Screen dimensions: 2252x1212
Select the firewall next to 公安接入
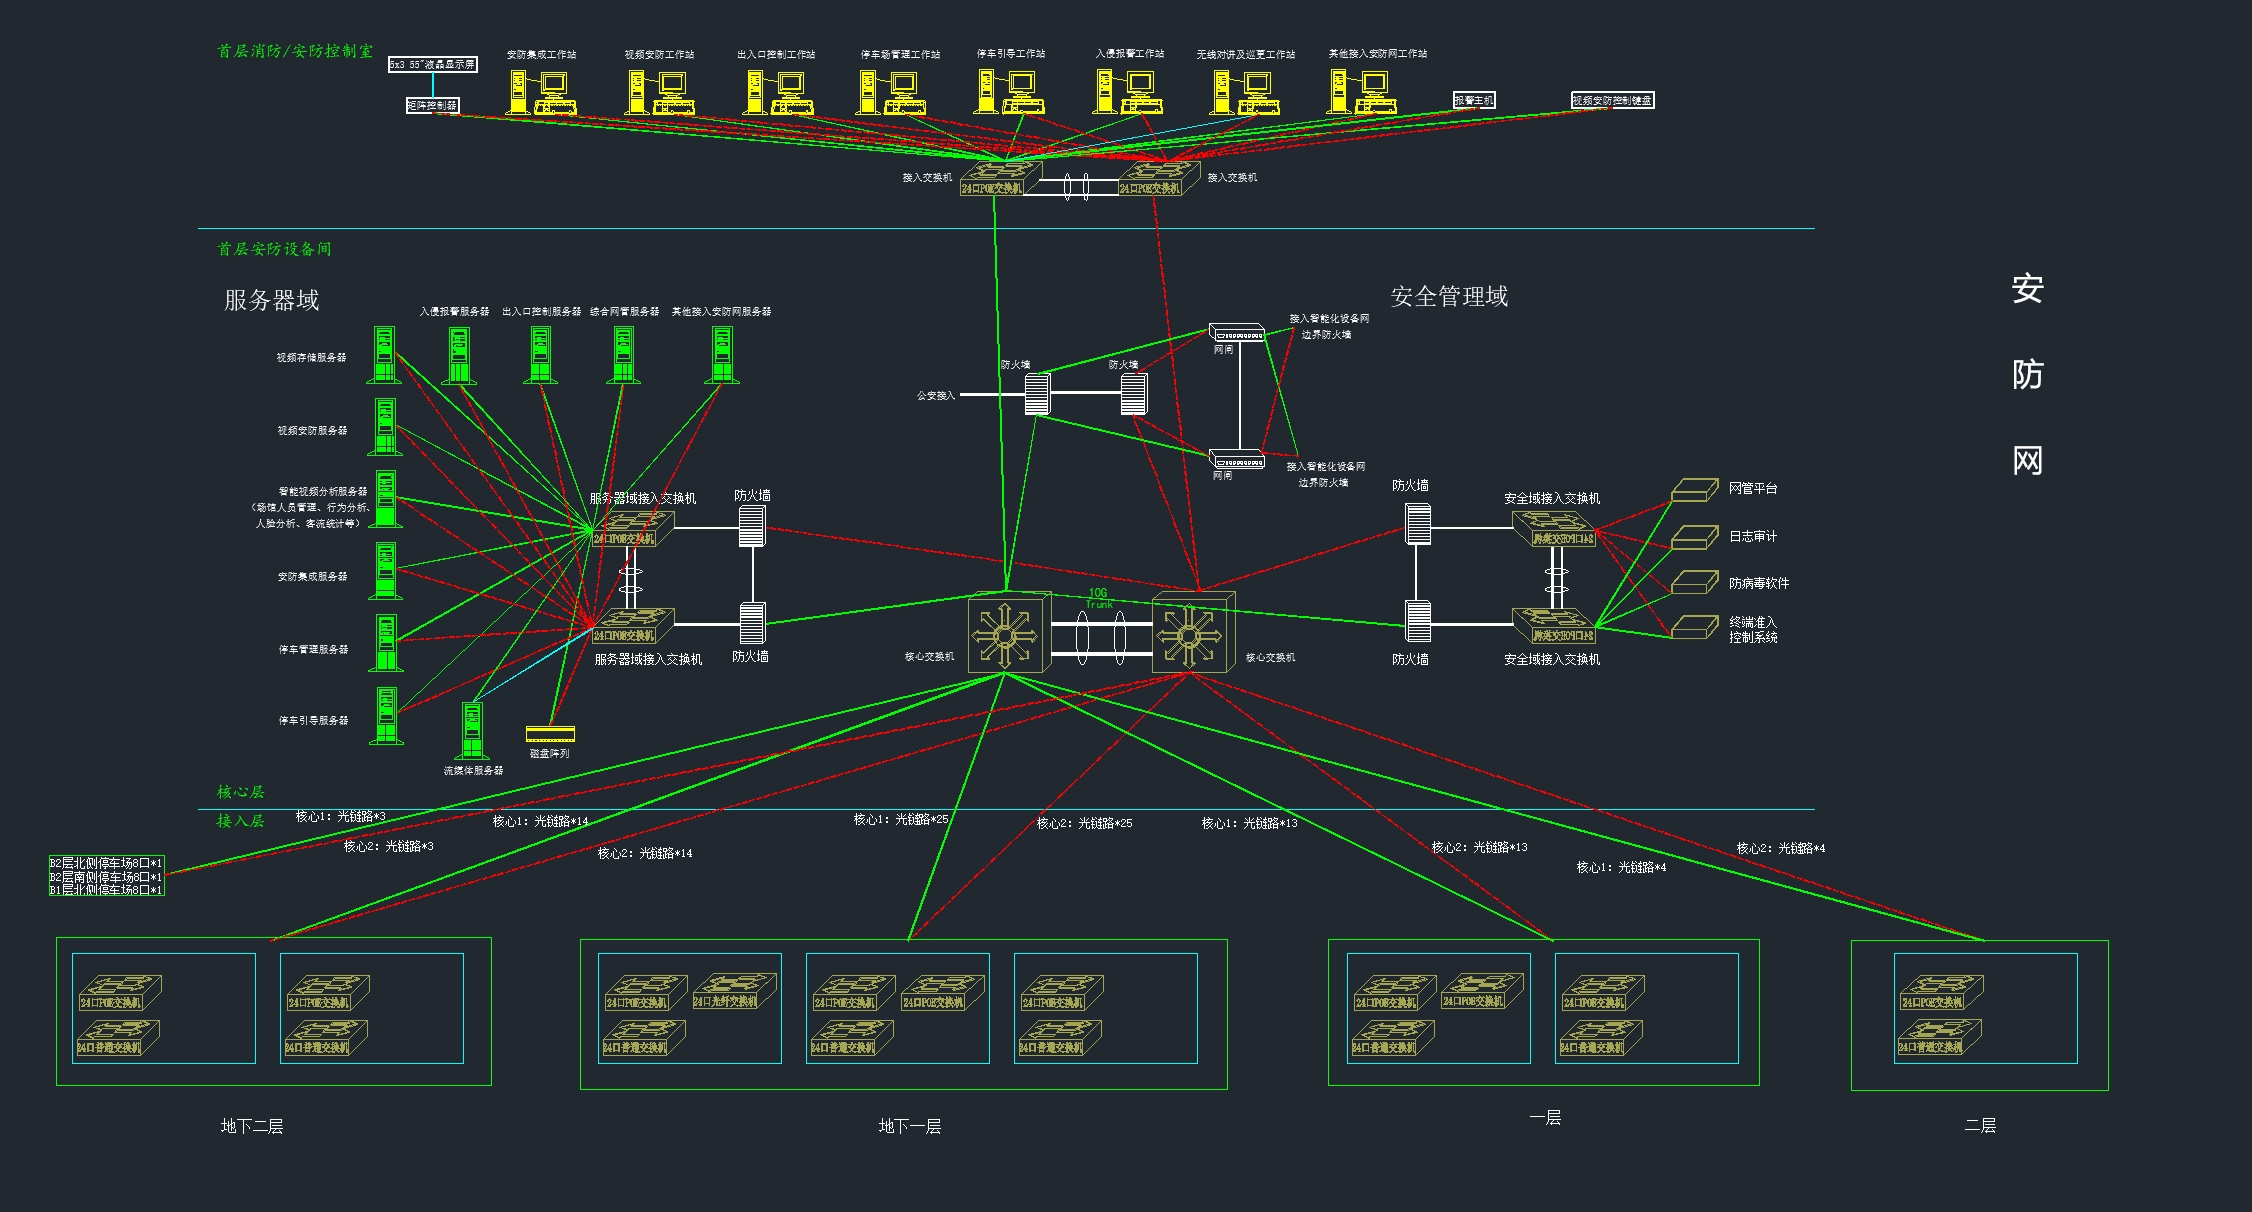click(1037, 394)
